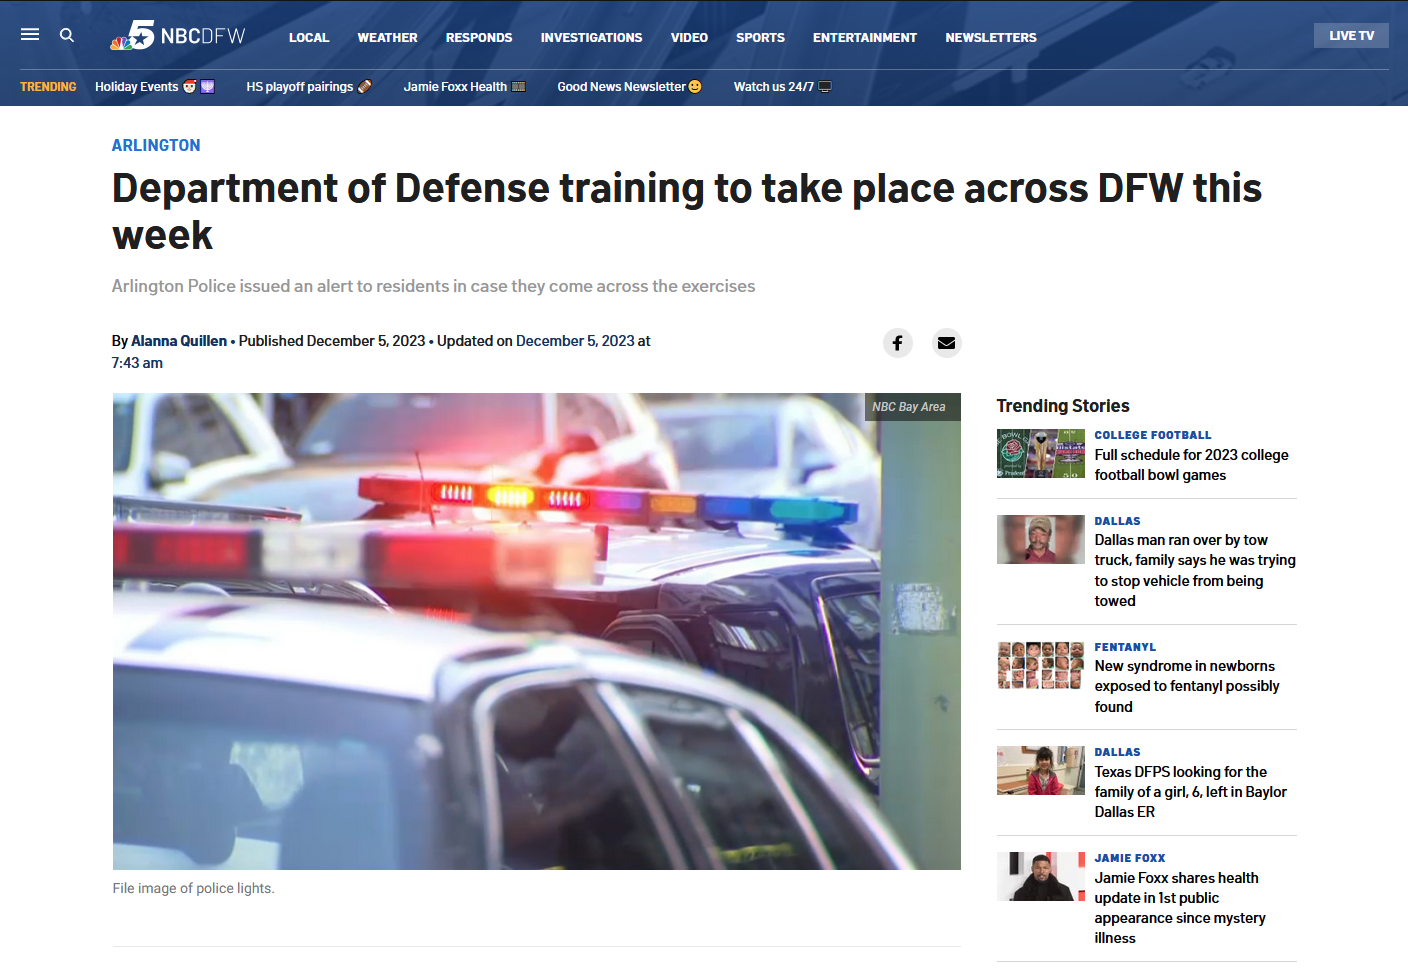Read Full schedule for 2023 bowl games

[x=1192, y=465]
